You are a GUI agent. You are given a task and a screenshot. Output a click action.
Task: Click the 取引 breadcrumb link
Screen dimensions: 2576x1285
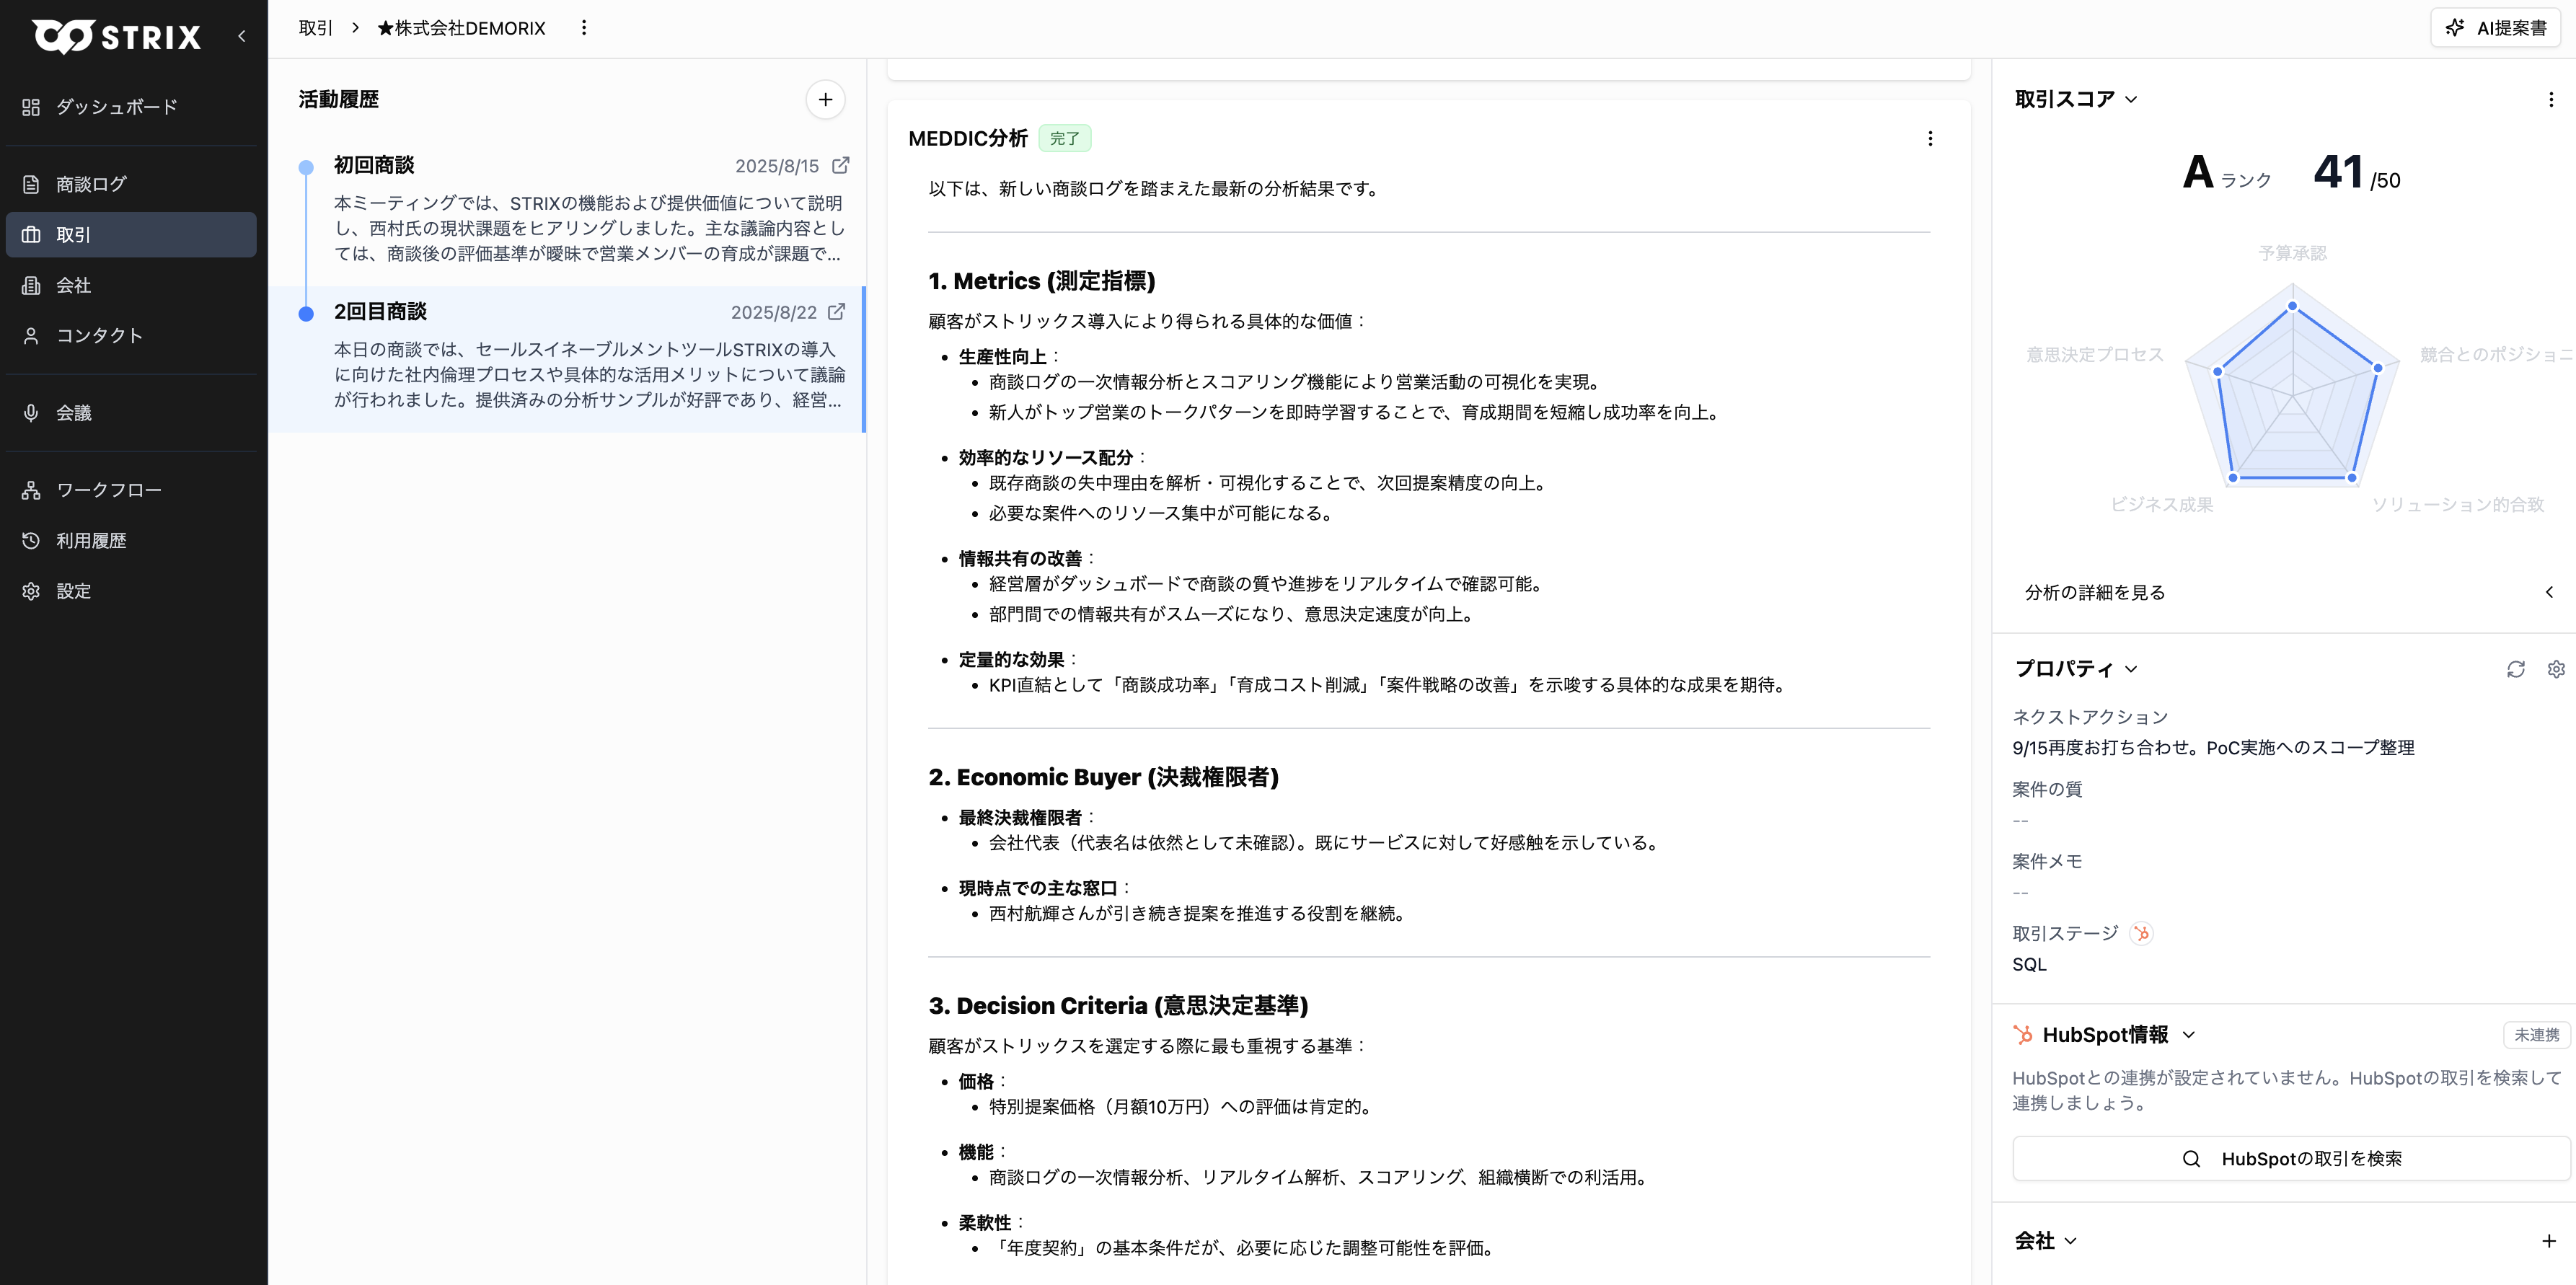tap(315, 28)
